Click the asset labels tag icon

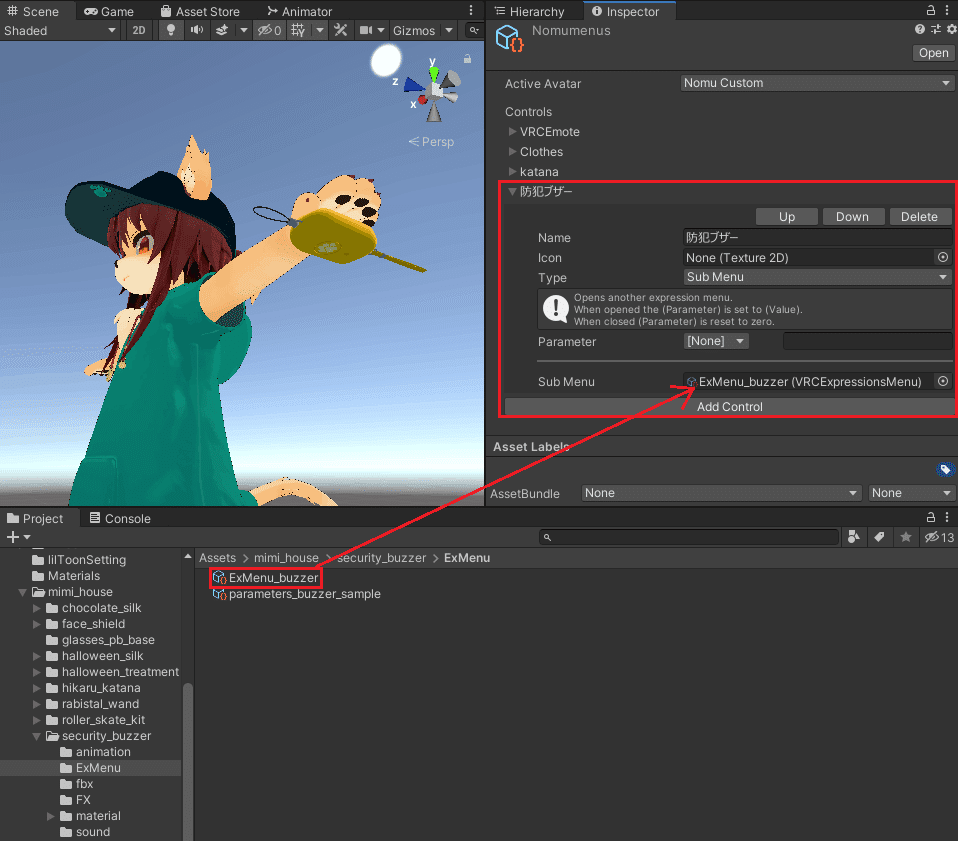[945, 469]
